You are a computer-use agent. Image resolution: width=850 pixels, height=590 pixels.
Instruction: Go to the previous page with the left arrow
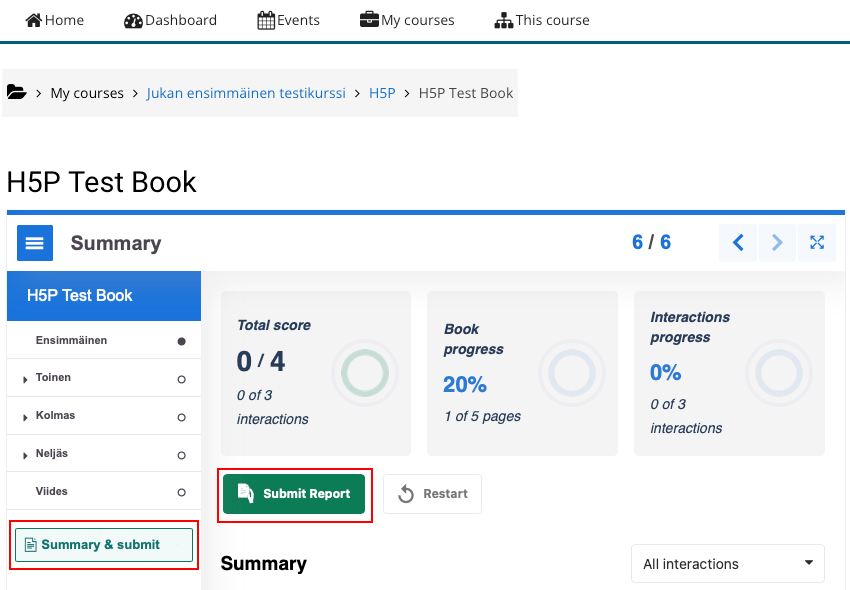738,242
